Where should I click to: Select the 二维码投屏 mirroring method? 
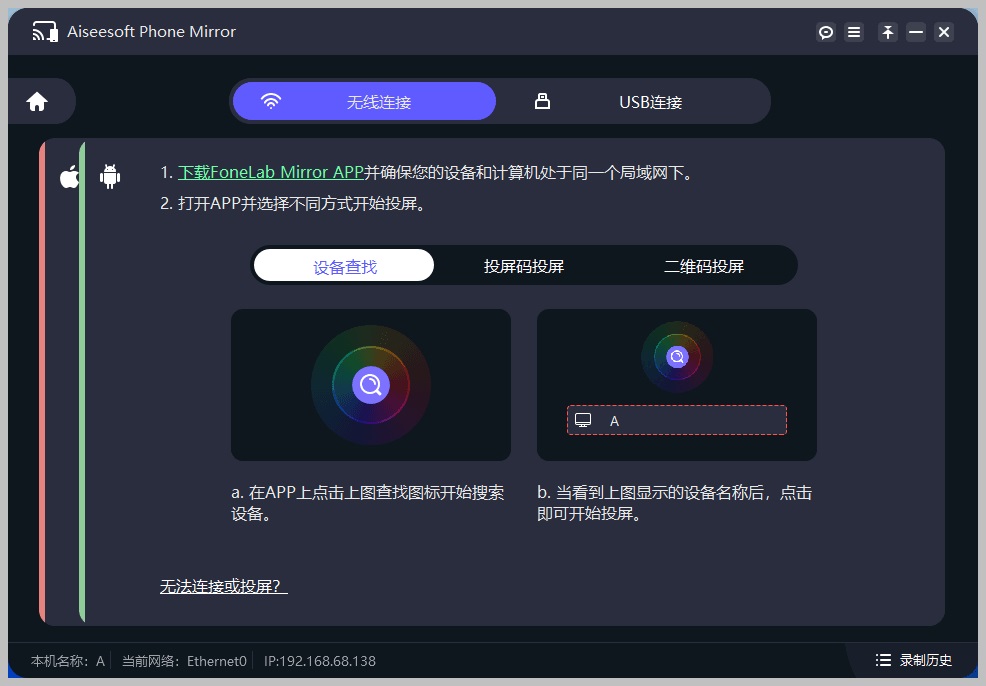pos(704,266)
